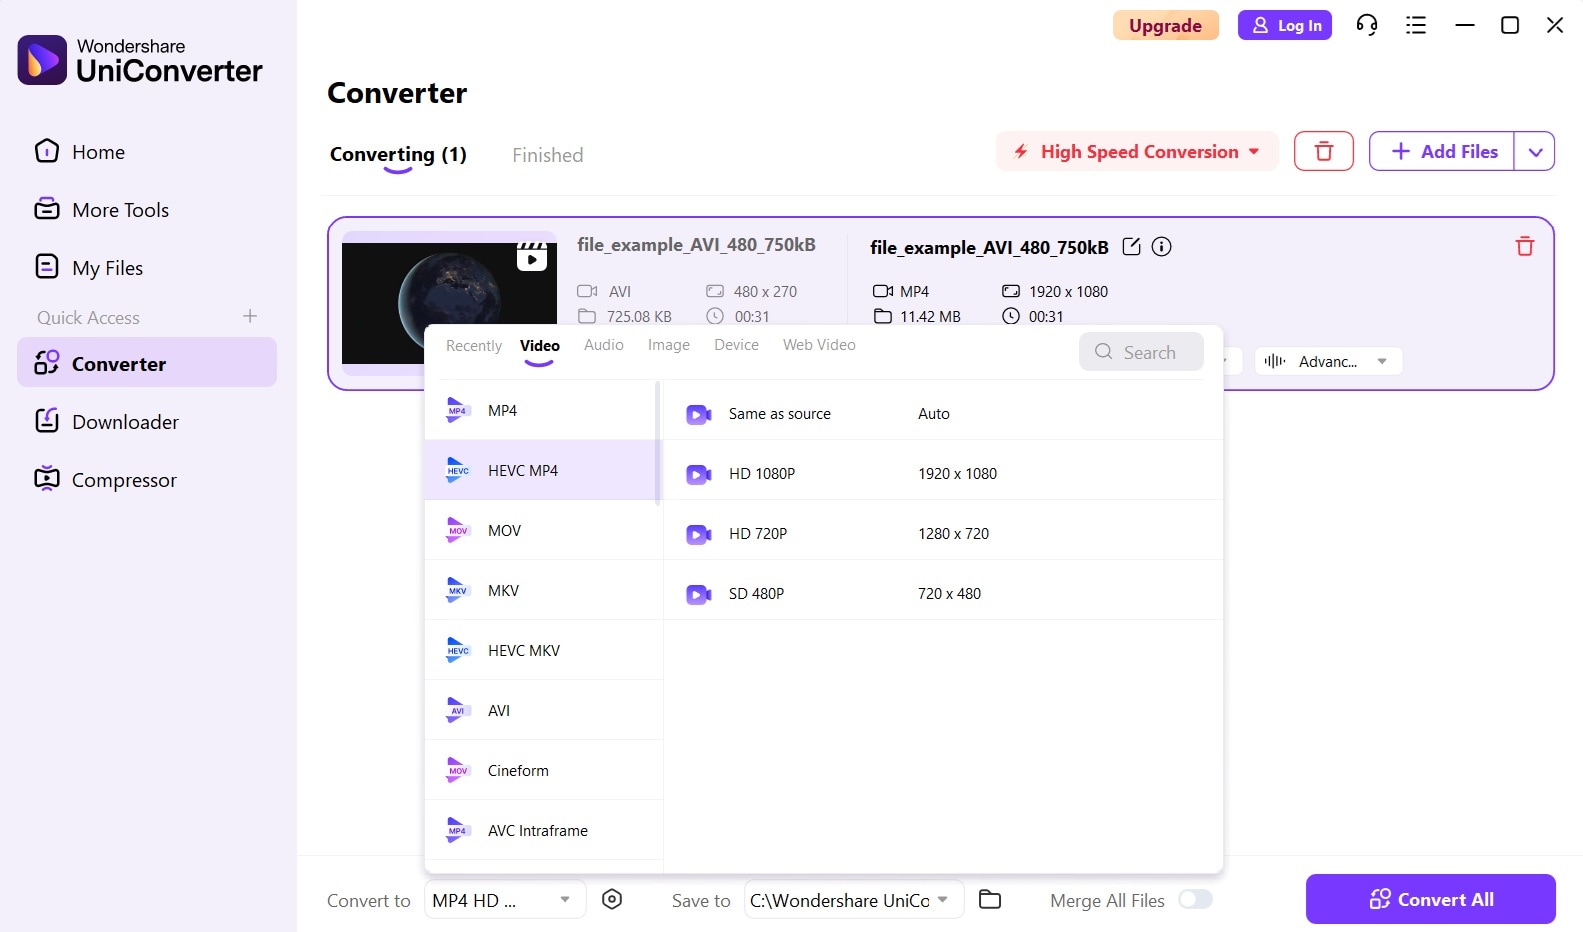
Task: Click the source filename file_example_AVI_480_750kB
Action: point(696,245)
